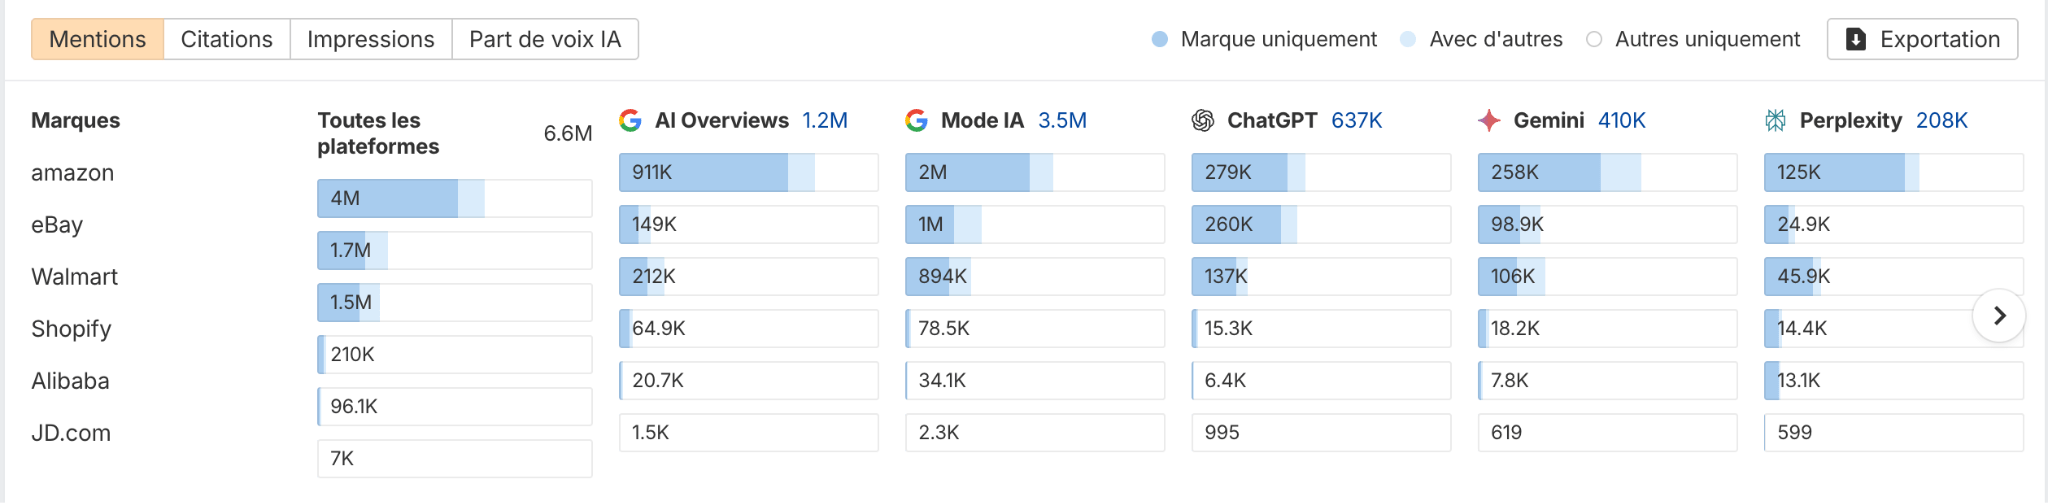Open the Impressions tab

371,39
